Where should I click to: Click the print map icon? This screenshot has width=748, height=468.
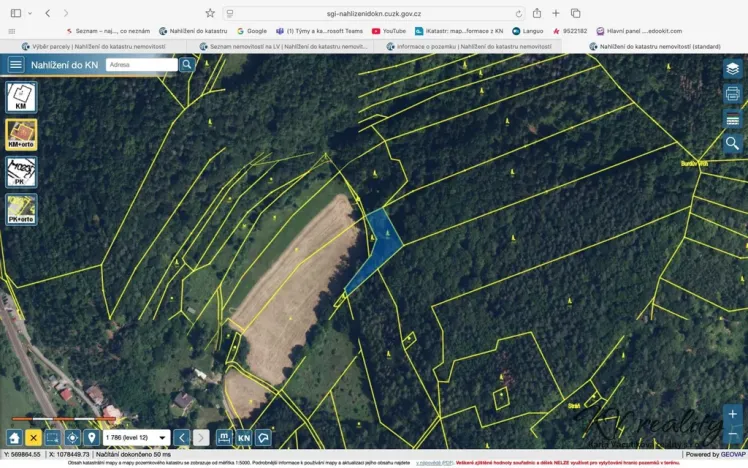(x=733, y=94)
